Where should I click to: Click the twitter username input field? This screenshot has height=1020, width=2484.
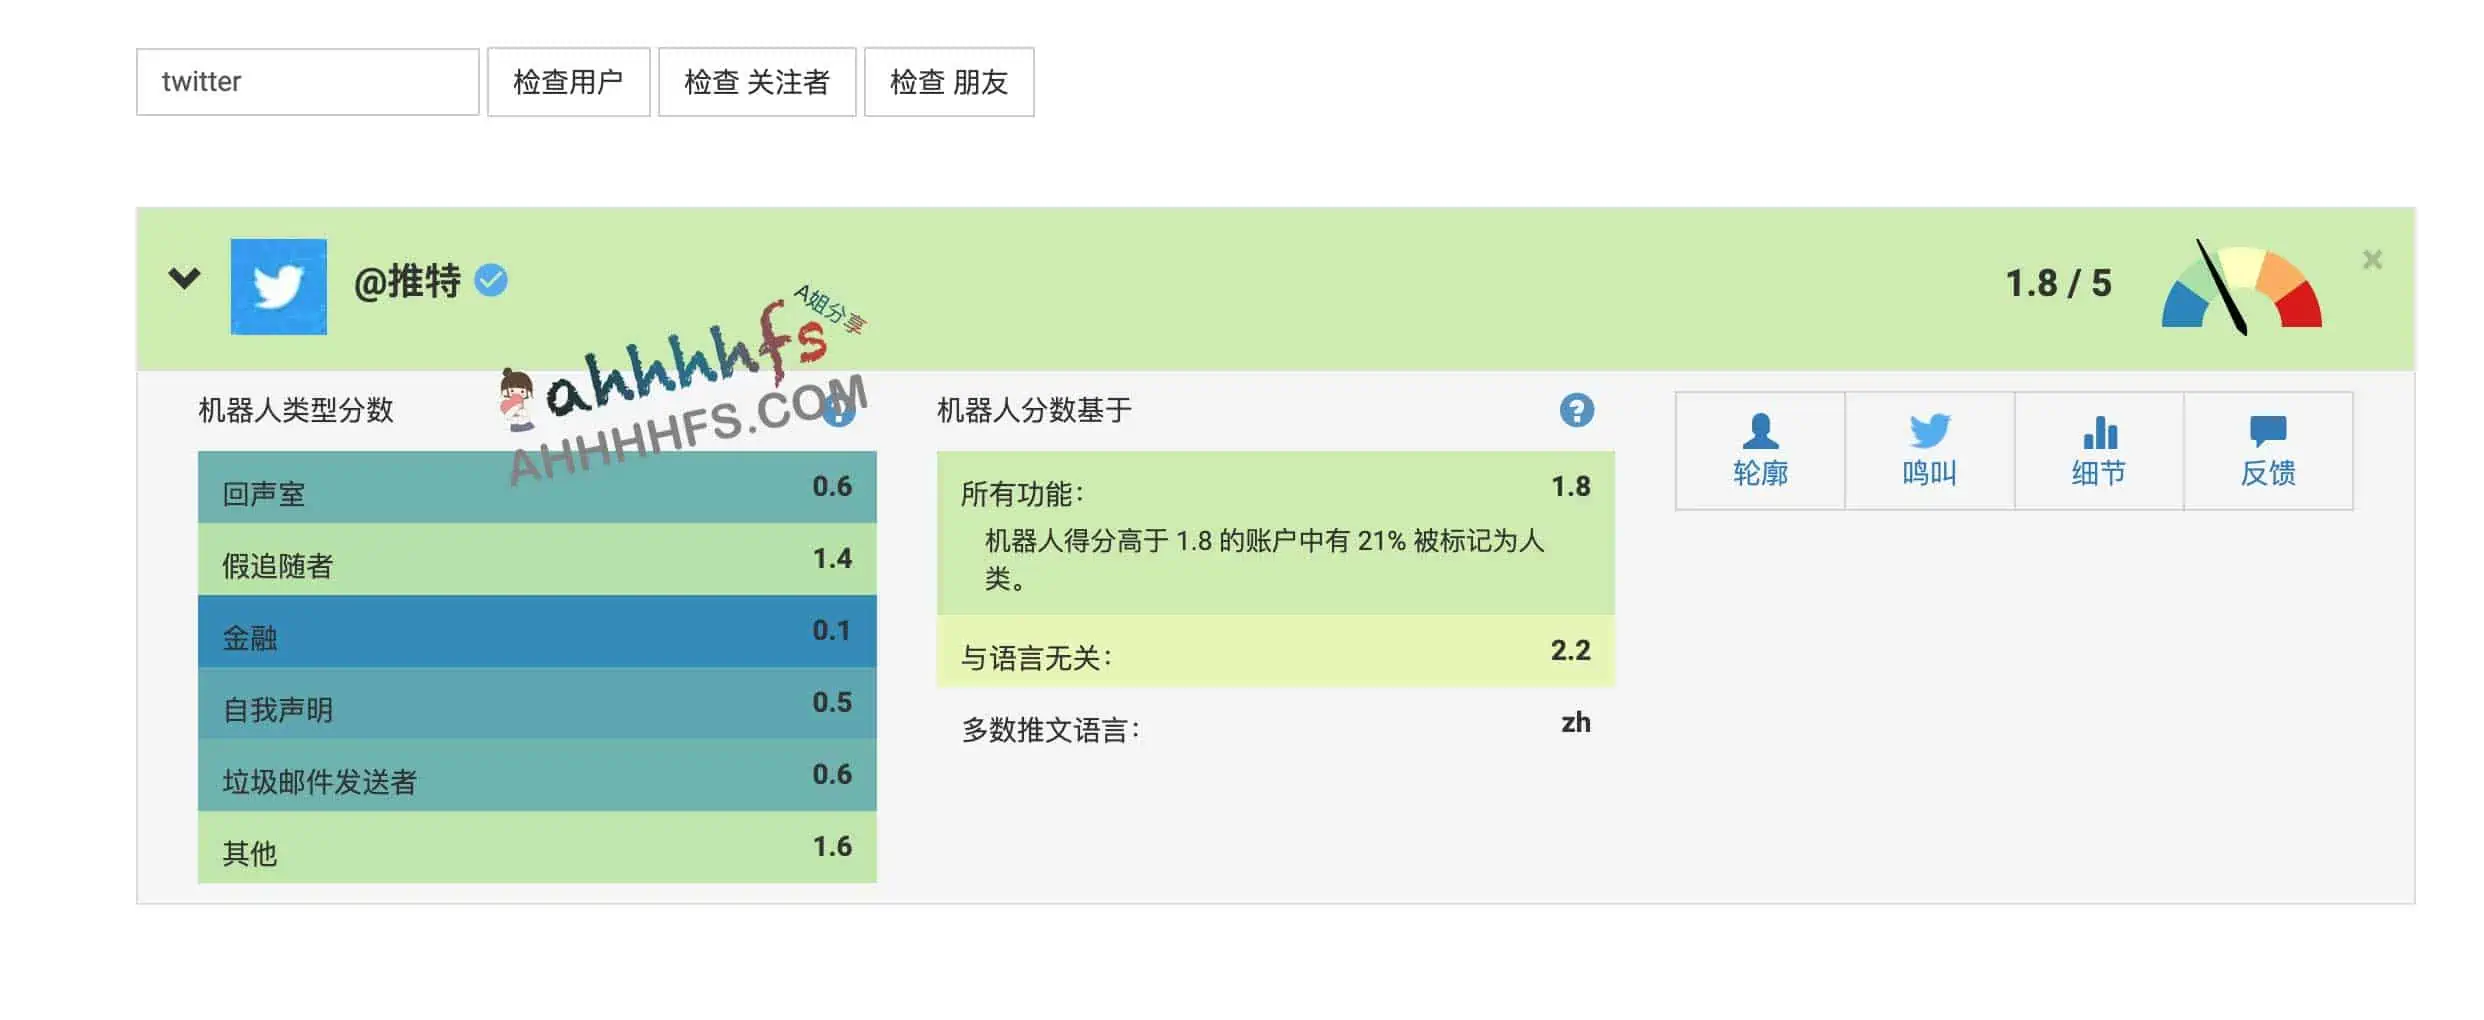307,81
